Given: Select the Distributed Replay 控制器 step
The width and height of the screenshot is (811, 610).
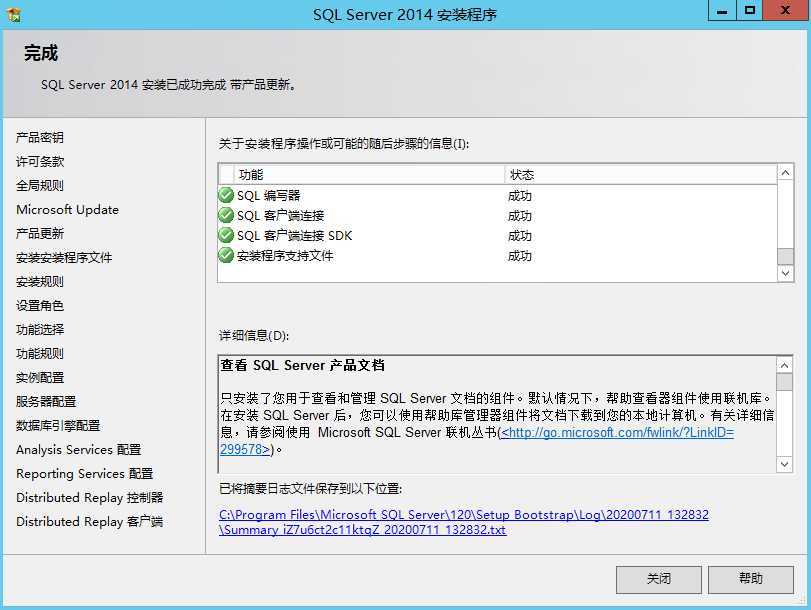Looking at the screenshot, I should coord(89,498).
